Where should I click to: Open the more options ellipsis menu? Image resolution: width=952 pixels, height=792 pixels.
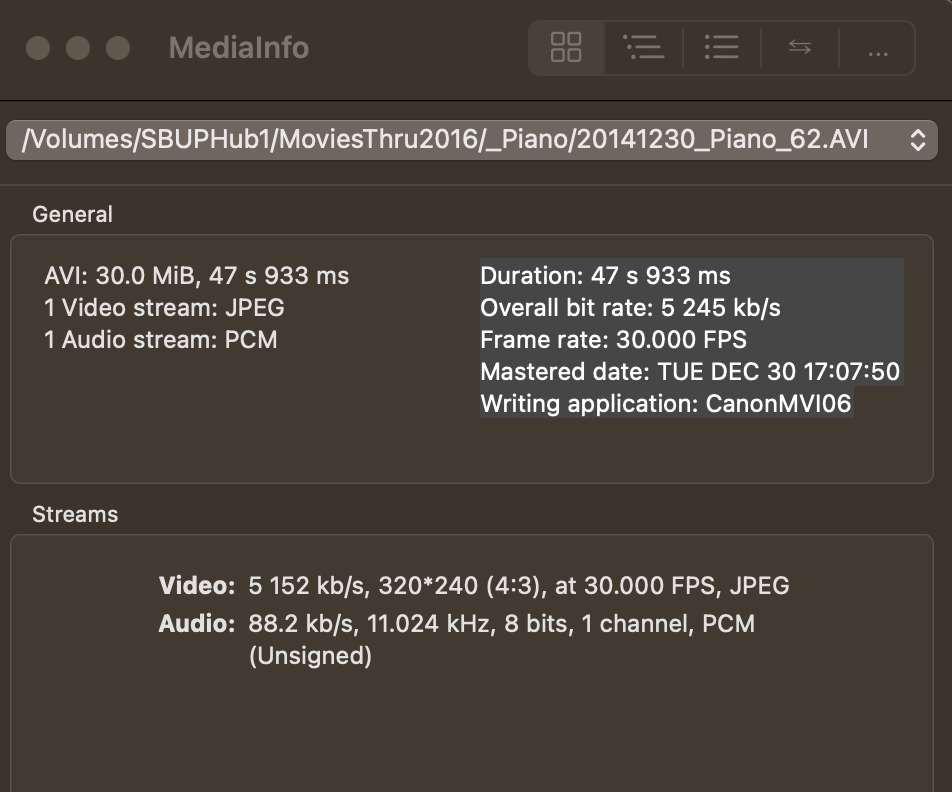[x=876, y=47]
